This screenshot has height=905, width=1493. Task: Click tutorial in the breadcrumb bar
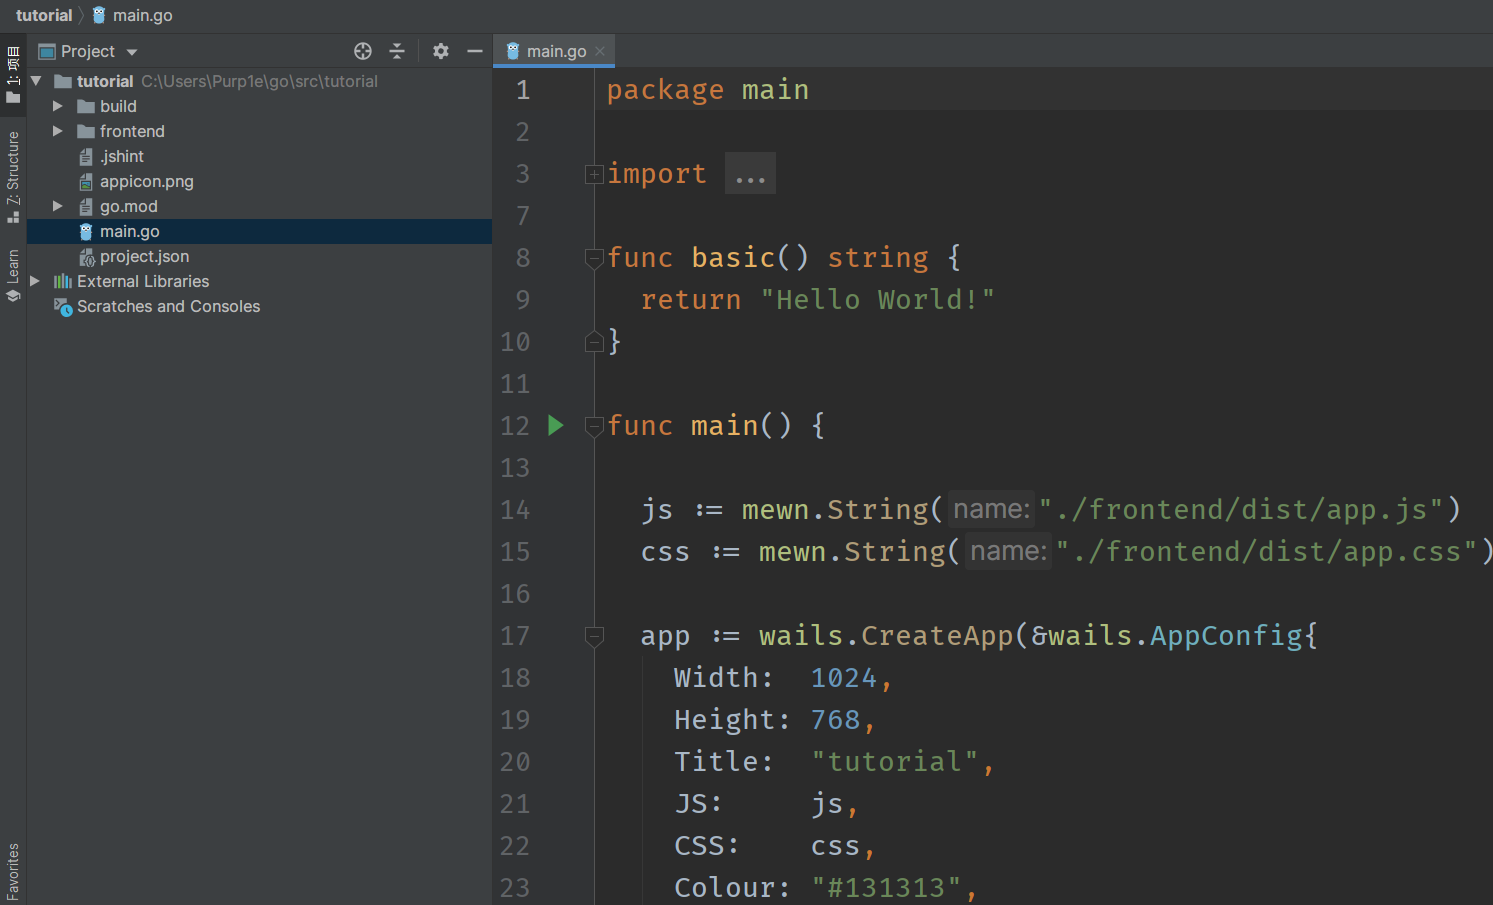click(x=44, y=15)
